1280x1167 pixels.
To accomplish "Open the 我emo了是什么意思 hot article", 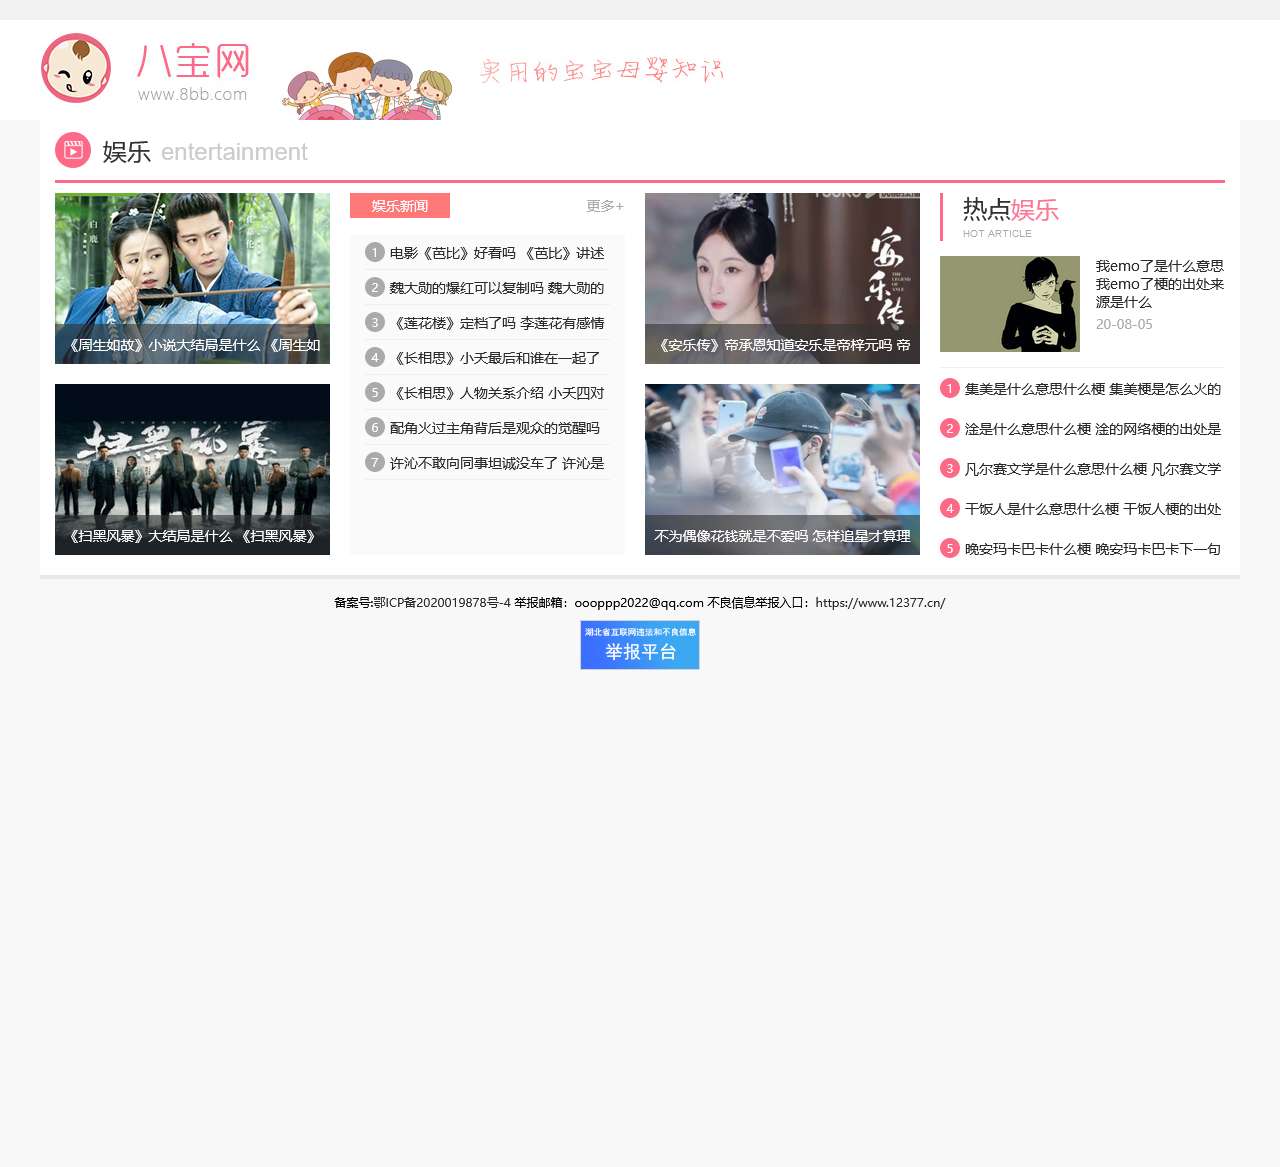I will coord(1157,284).
